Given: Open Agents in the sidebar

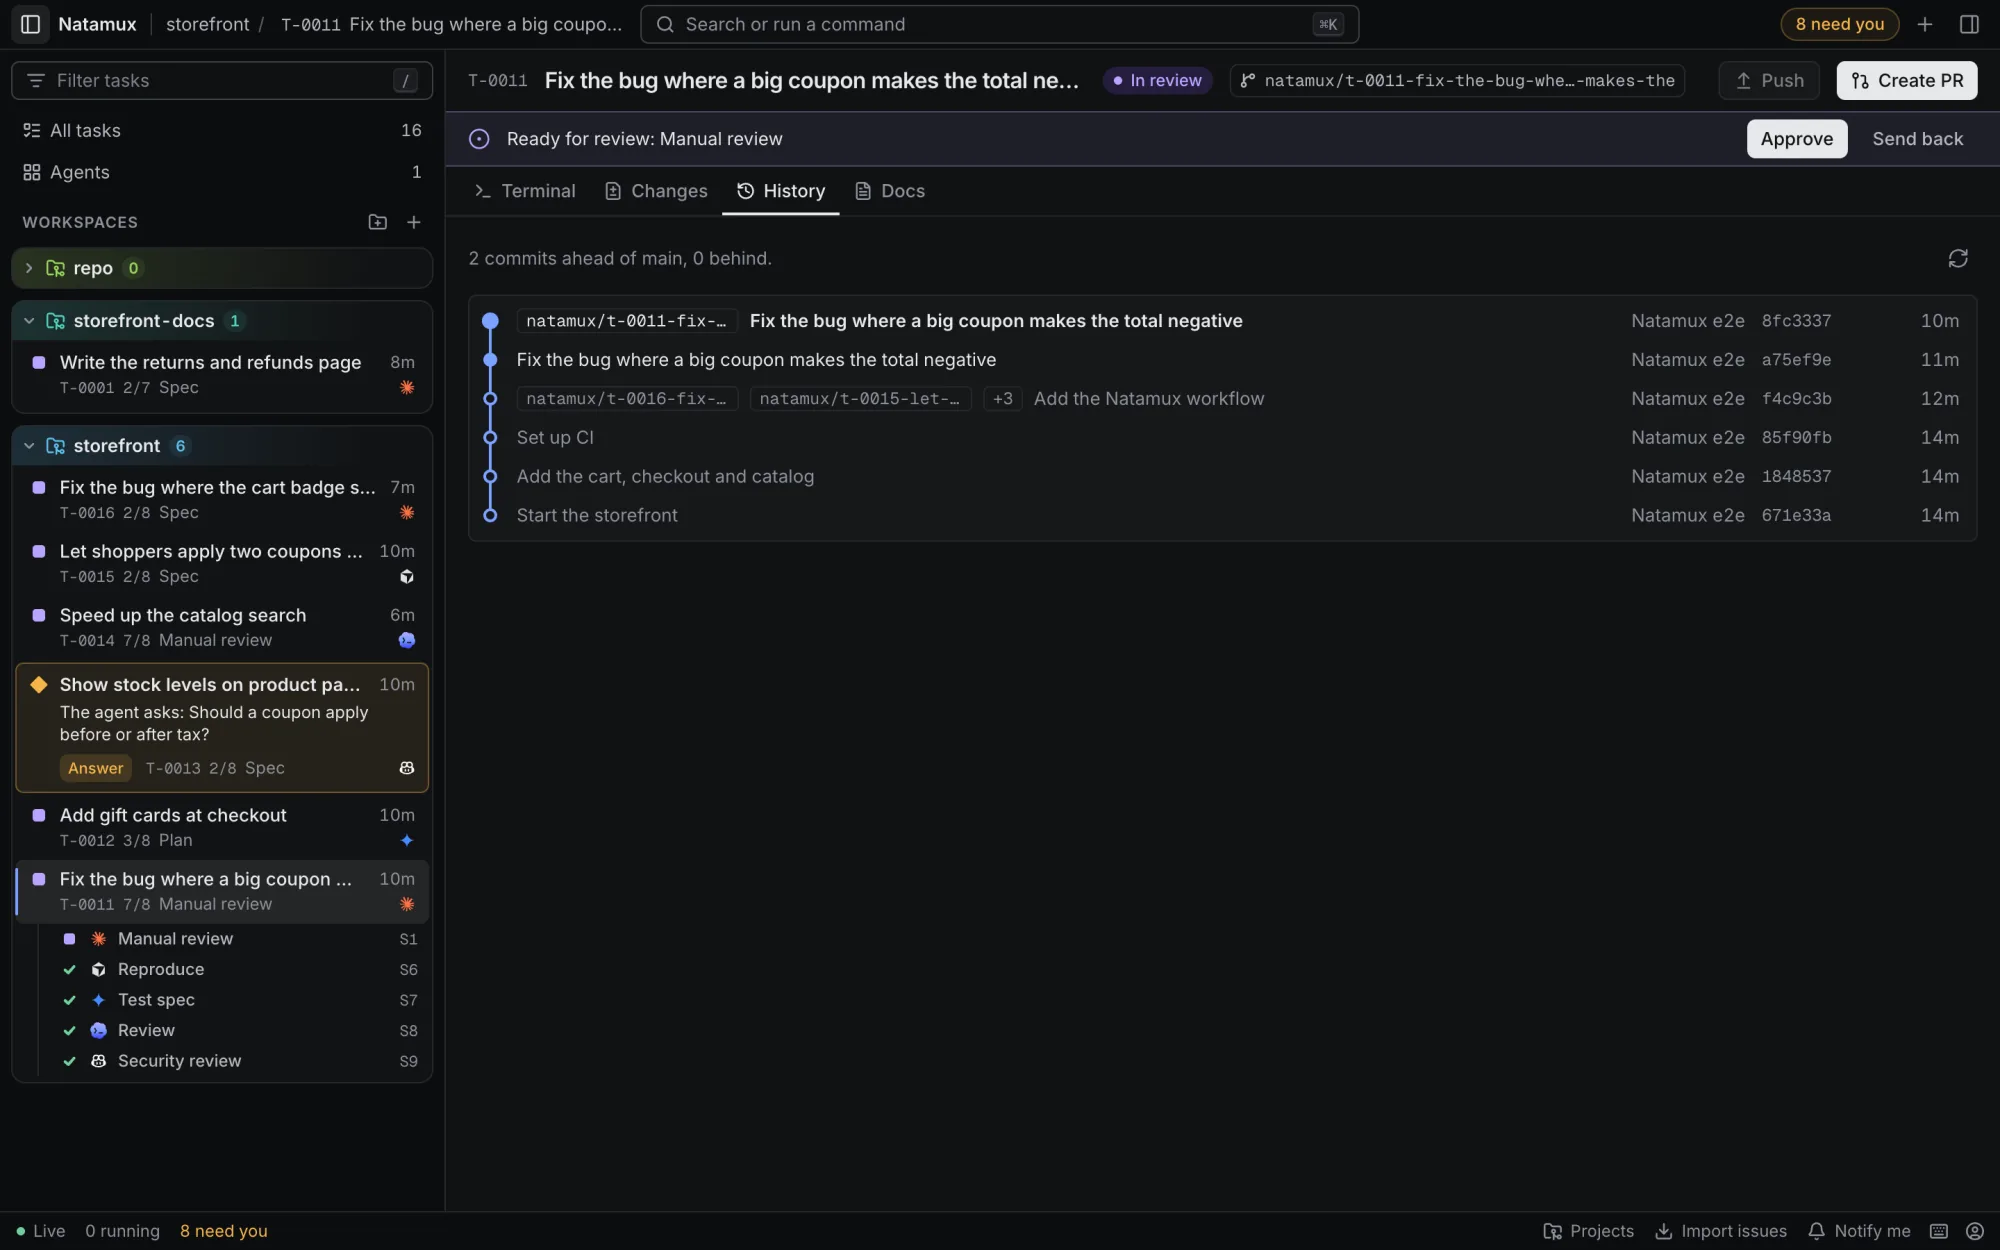Looking at the screenshot, I should click(x=222, y=172).
